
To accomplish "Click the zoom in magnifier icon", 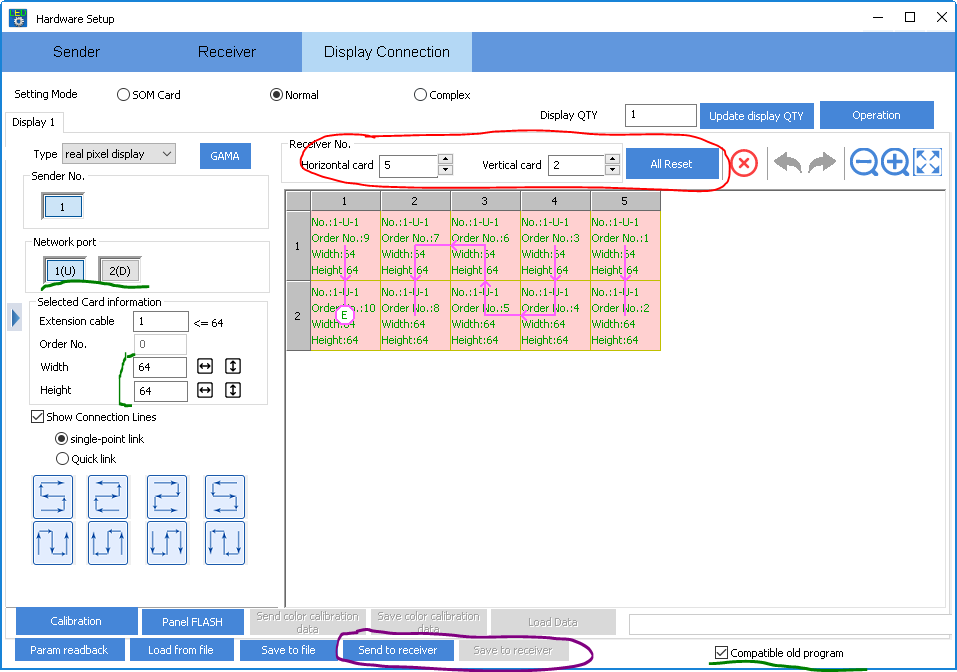I will click(895, 162).
